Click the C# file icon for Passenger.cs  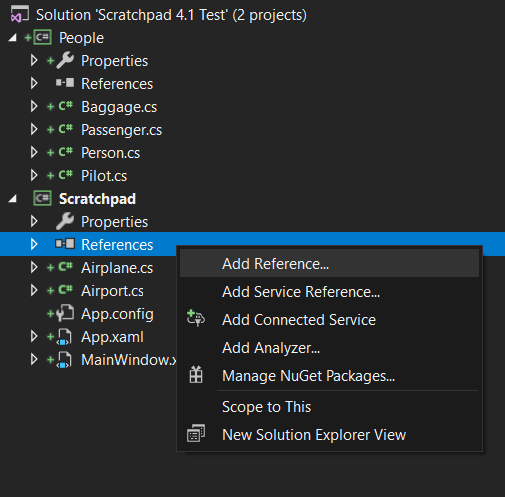tap(66, 129)
